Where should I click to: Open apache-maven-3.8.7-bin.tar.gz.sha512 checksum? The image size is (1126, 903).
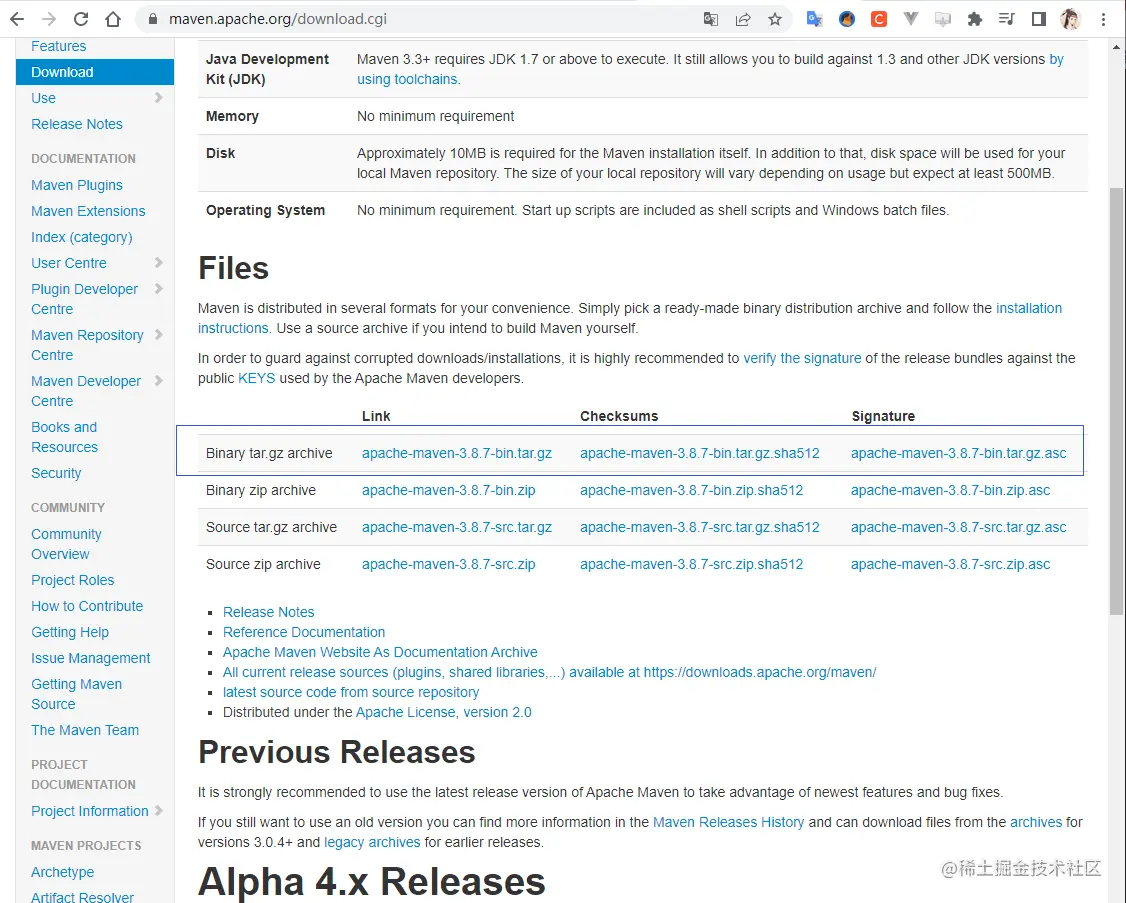click(x=699, y=453)
